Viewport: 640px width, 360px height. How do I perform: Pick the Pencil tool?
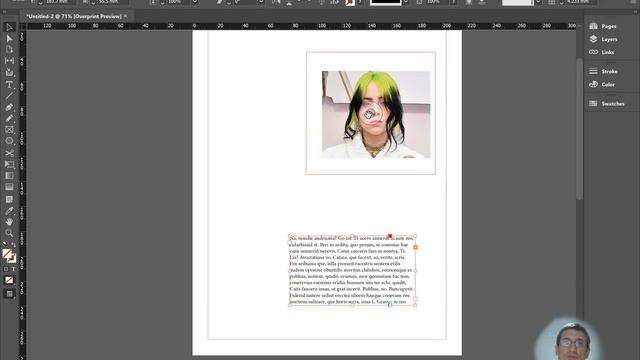coord(9,118)
